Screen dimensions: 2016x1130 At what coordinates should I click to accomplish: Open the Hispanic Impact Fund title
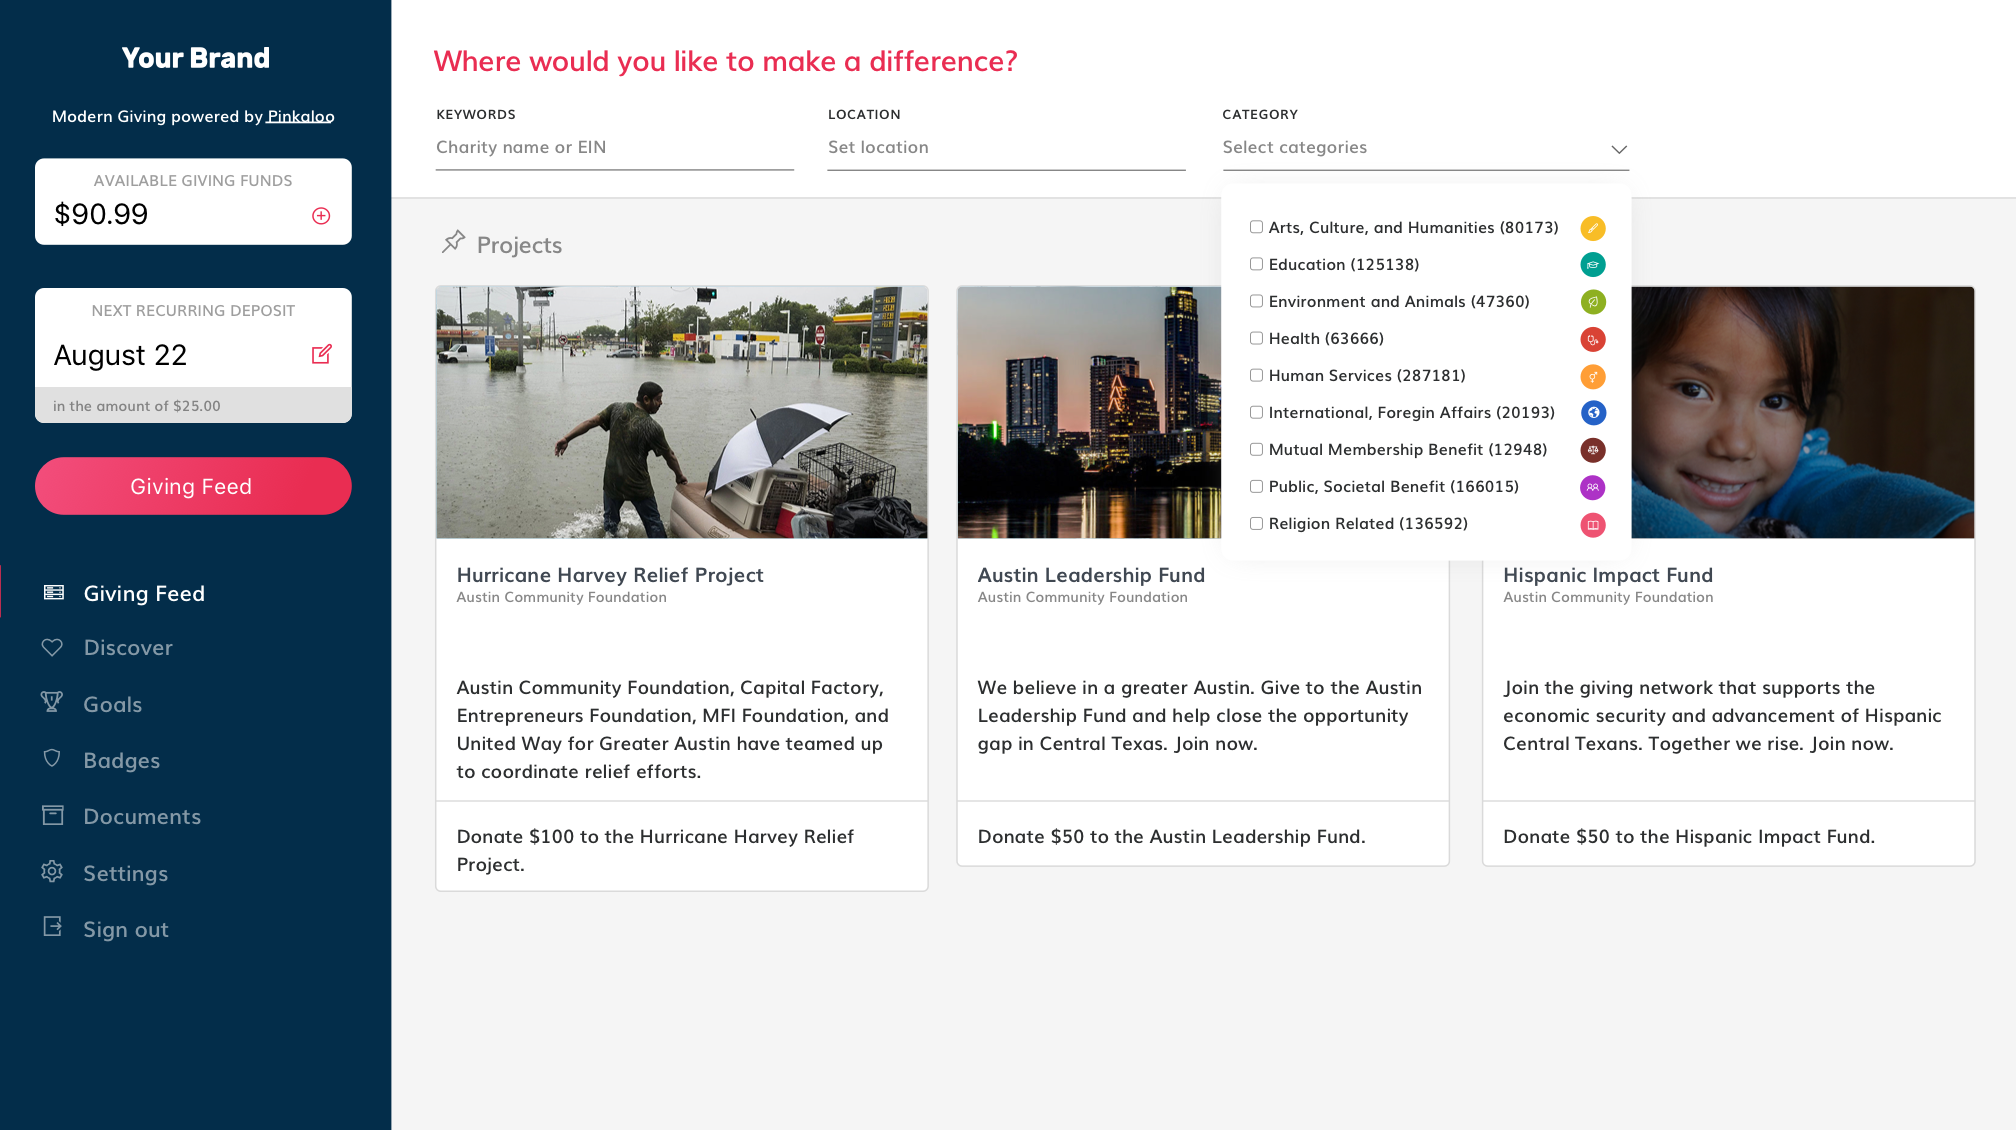click(1608, 575)
